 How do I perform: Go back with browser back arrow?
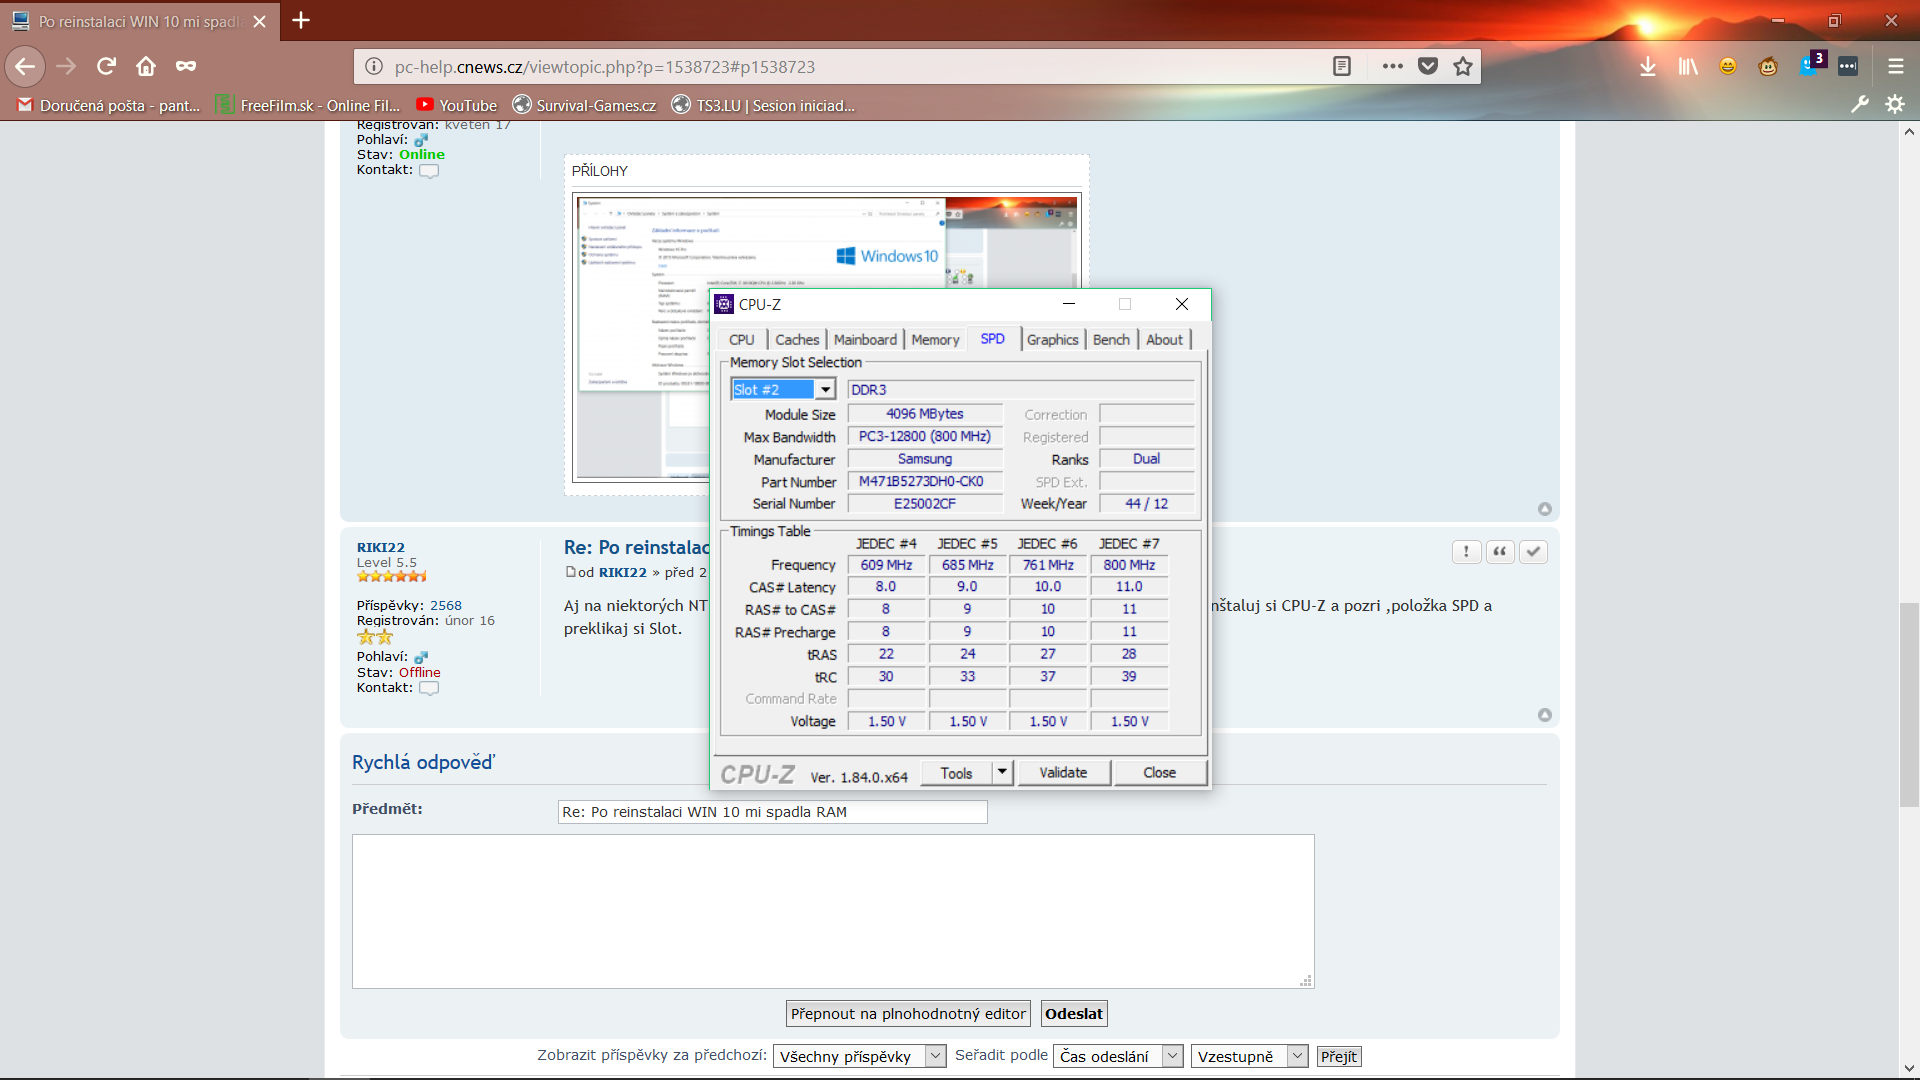coord(25,66)
